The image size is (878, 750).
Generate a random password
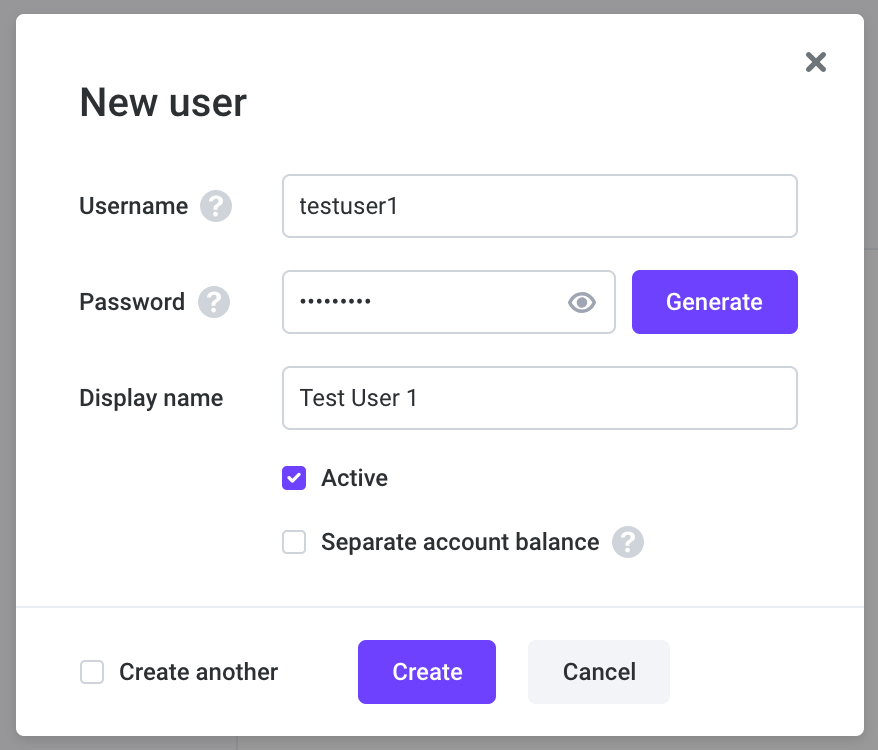click(x=714, y=302)
